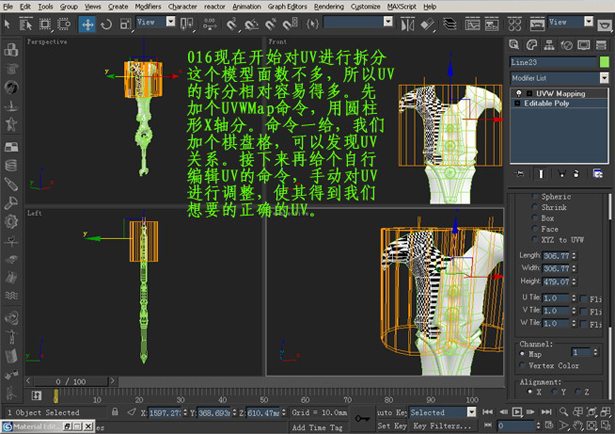Click the green object color swatch
Viewport: 615px width, 434px height.
[x=604, y=62]
